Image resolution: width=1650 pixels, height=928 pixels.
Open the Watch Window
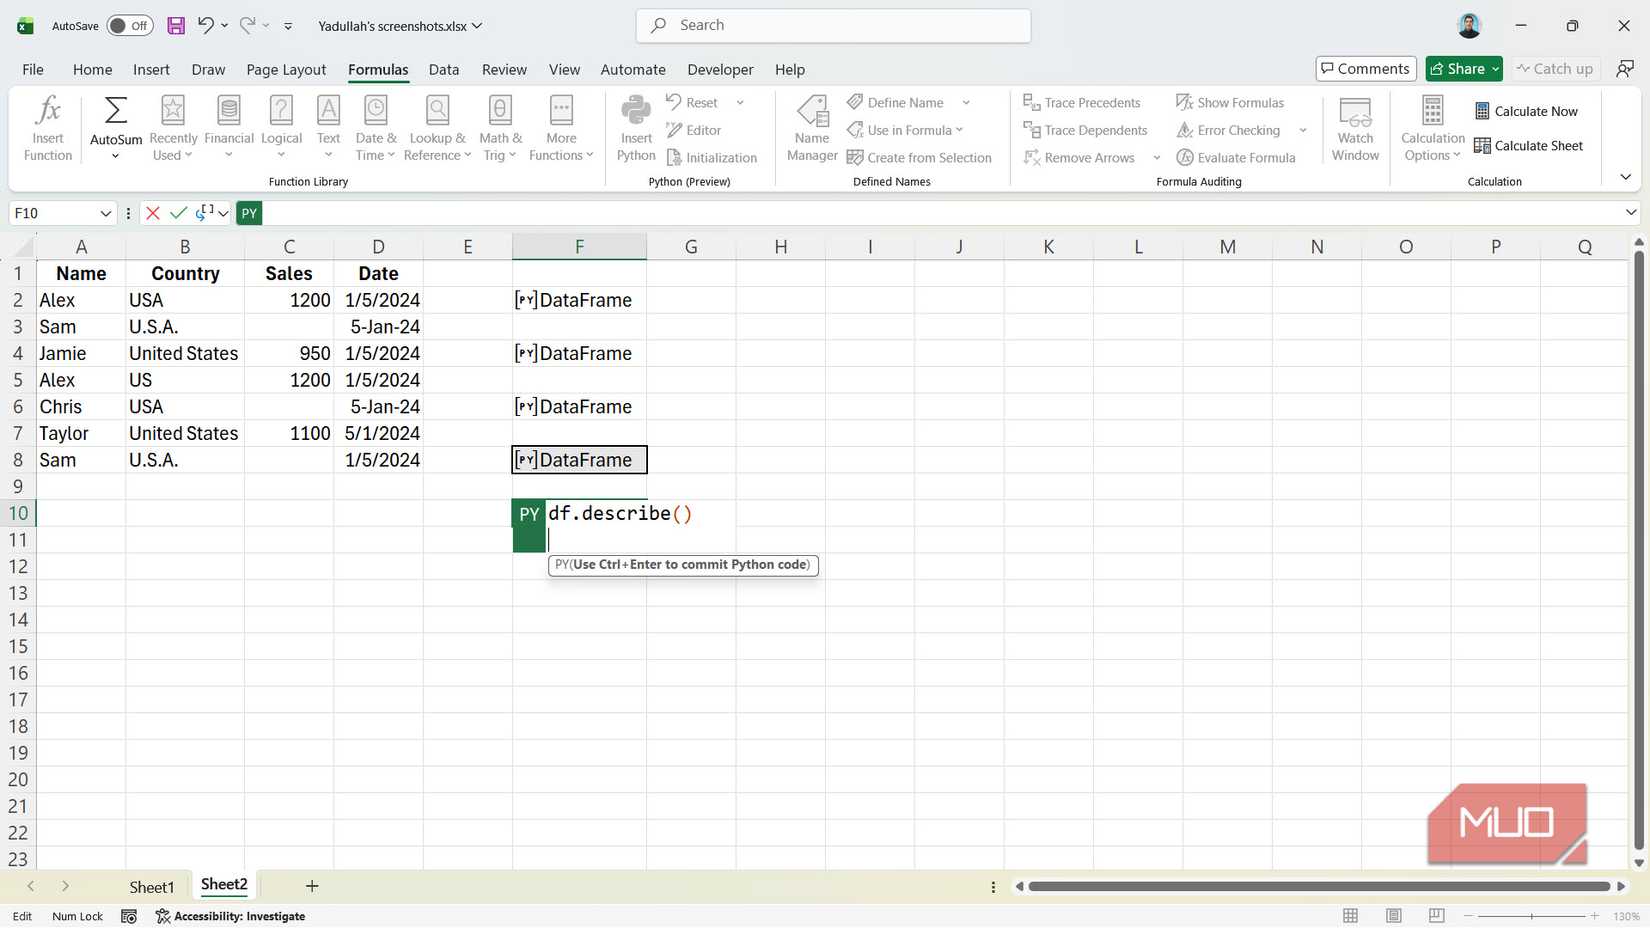coord(1355,128)
